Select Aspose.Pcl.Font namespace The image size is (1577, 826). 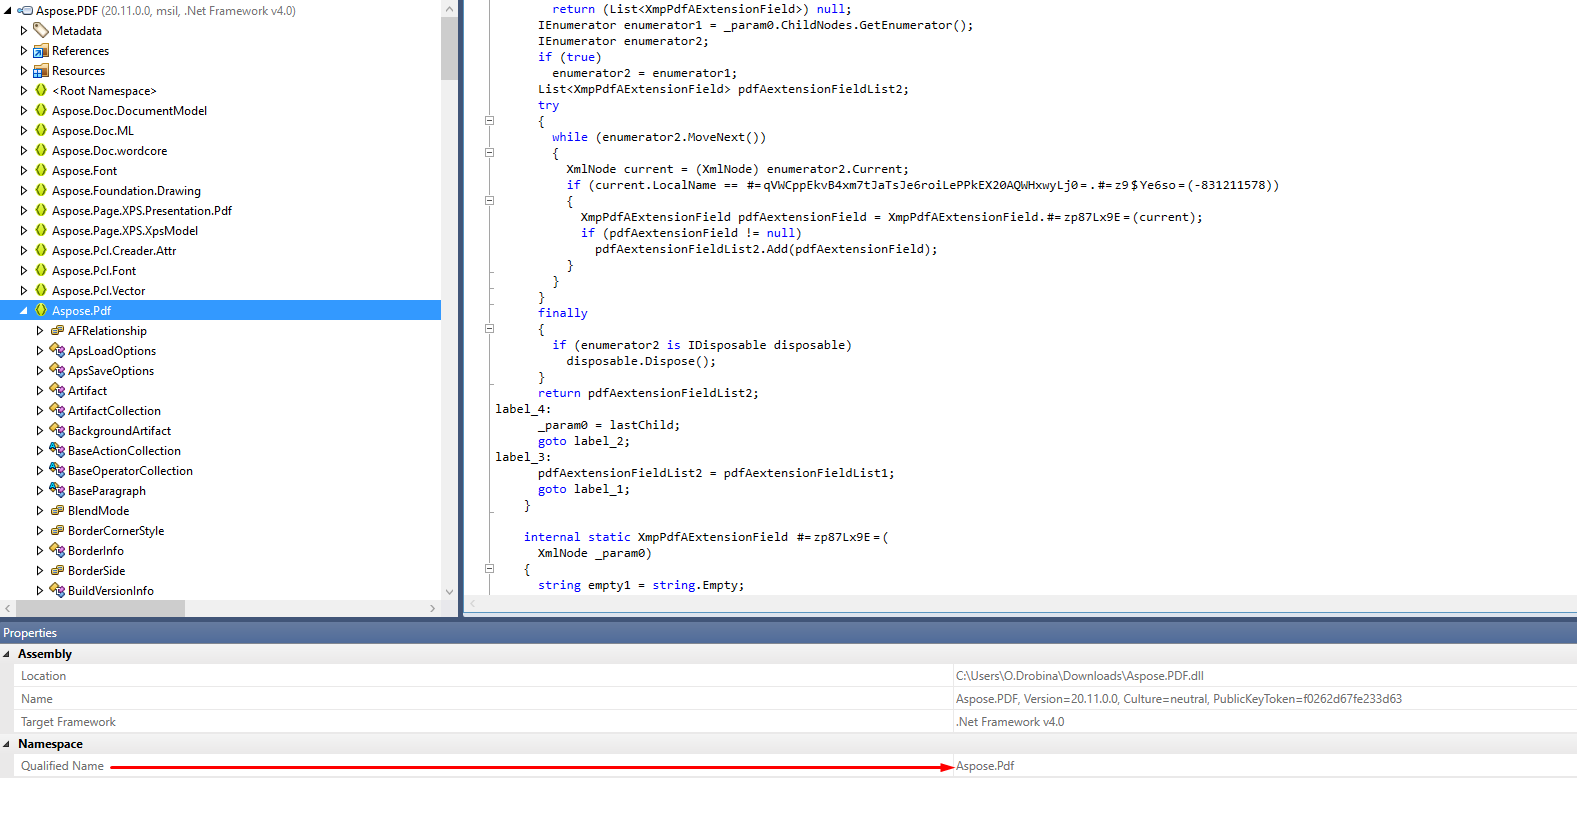pos(94,271)
